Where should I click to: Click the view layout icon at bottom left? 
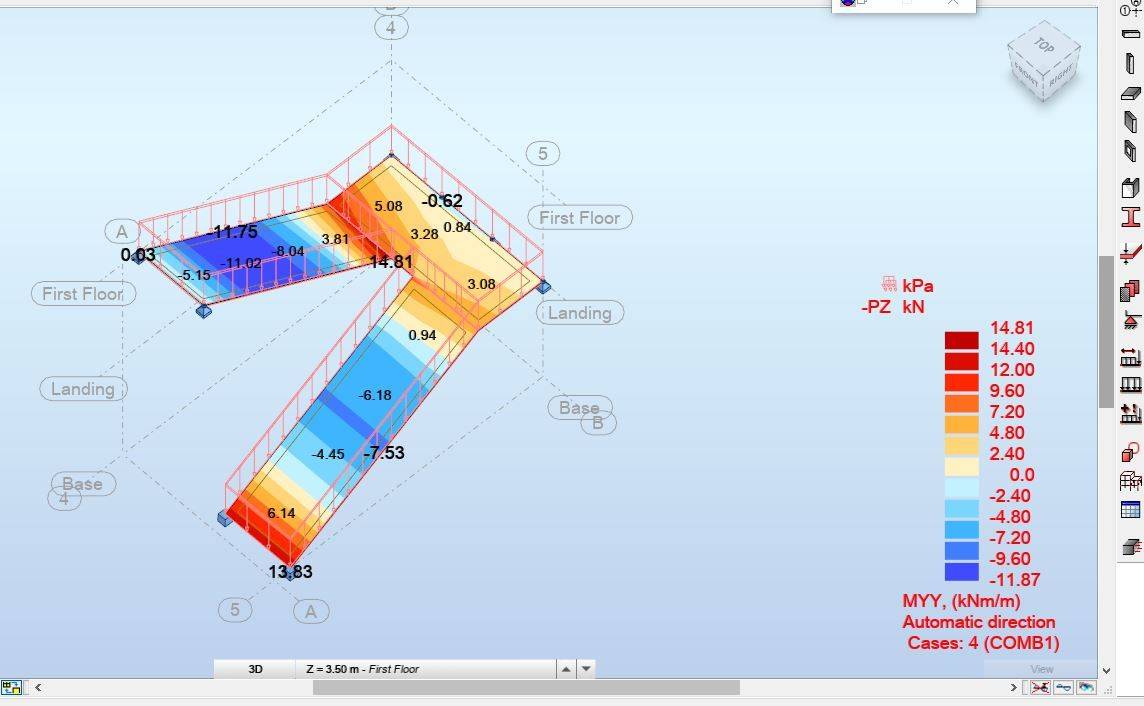click(x=12, y=688)
